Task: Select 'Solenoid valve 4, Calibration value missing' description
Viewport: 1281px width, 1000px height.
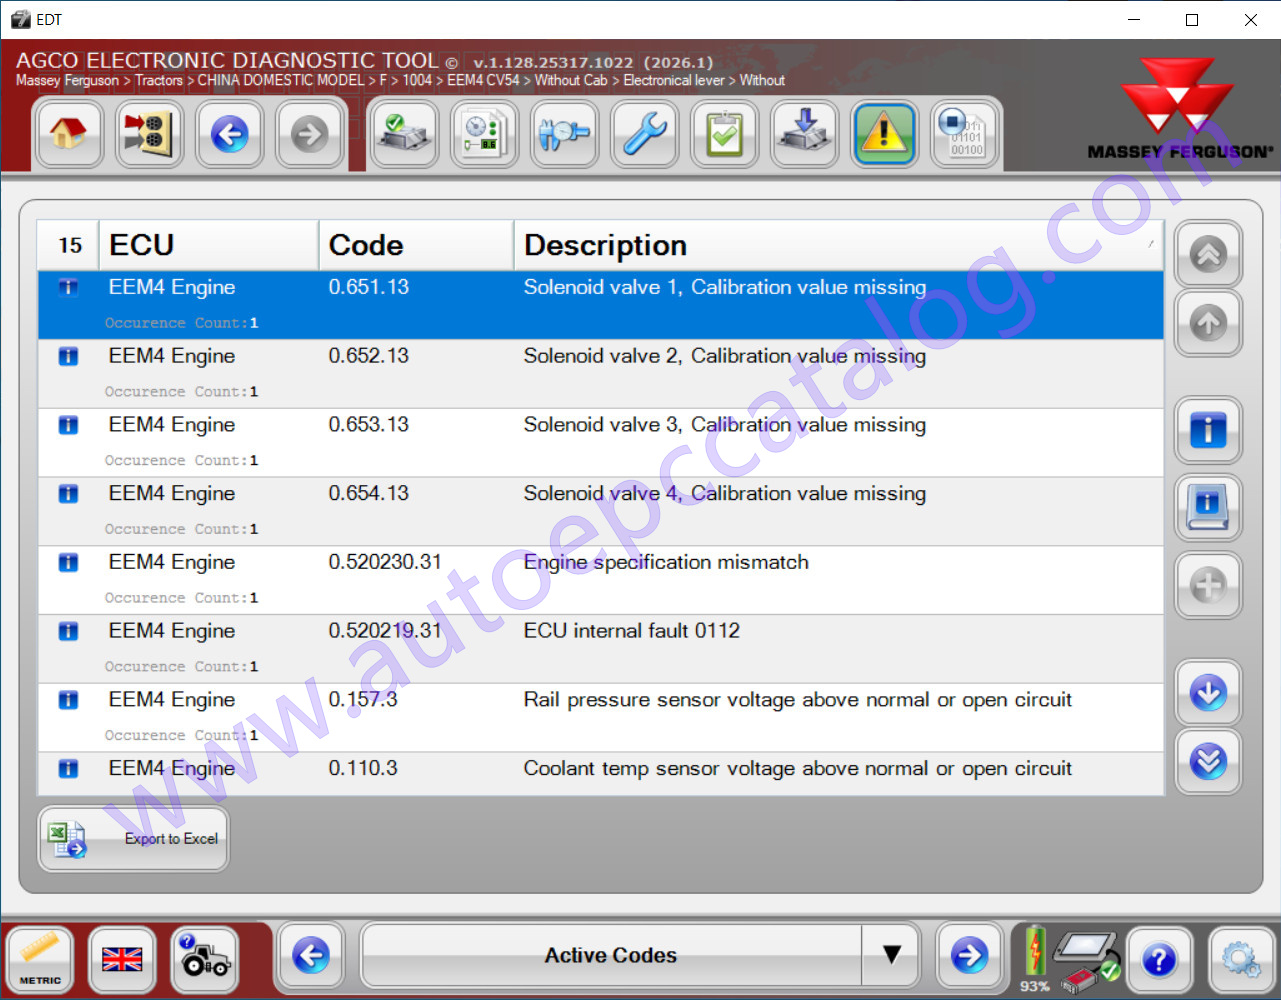Action: tap(725, 494)
